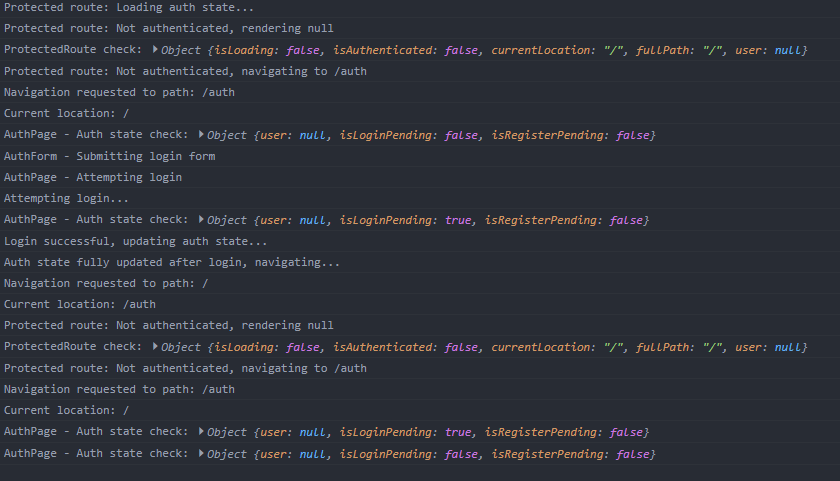Select 'Auth state fully updated after login' line
The width and height of the screenshot is (840, 481).
tap(172, 262)
